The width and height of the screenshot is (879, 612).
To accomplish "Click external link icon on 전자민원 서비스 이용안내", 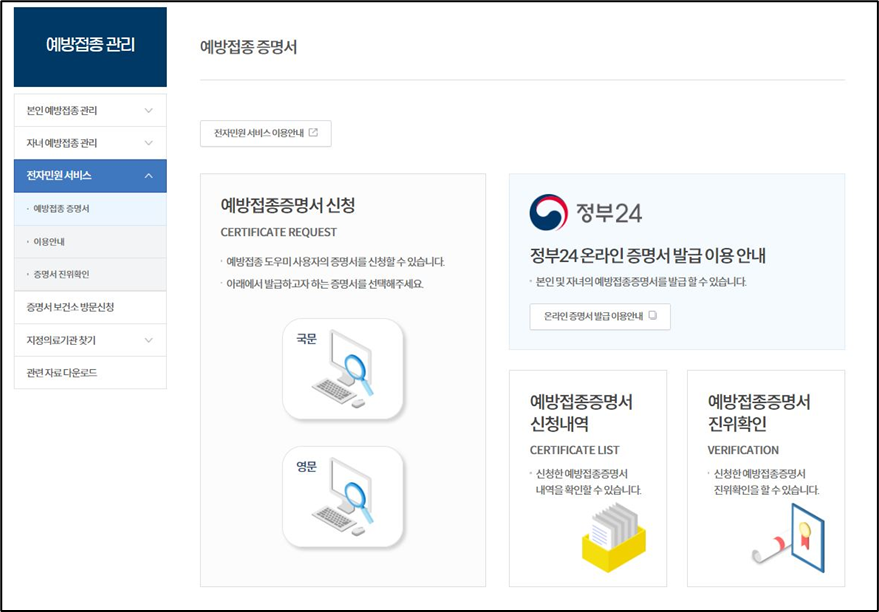I will 313,133.
